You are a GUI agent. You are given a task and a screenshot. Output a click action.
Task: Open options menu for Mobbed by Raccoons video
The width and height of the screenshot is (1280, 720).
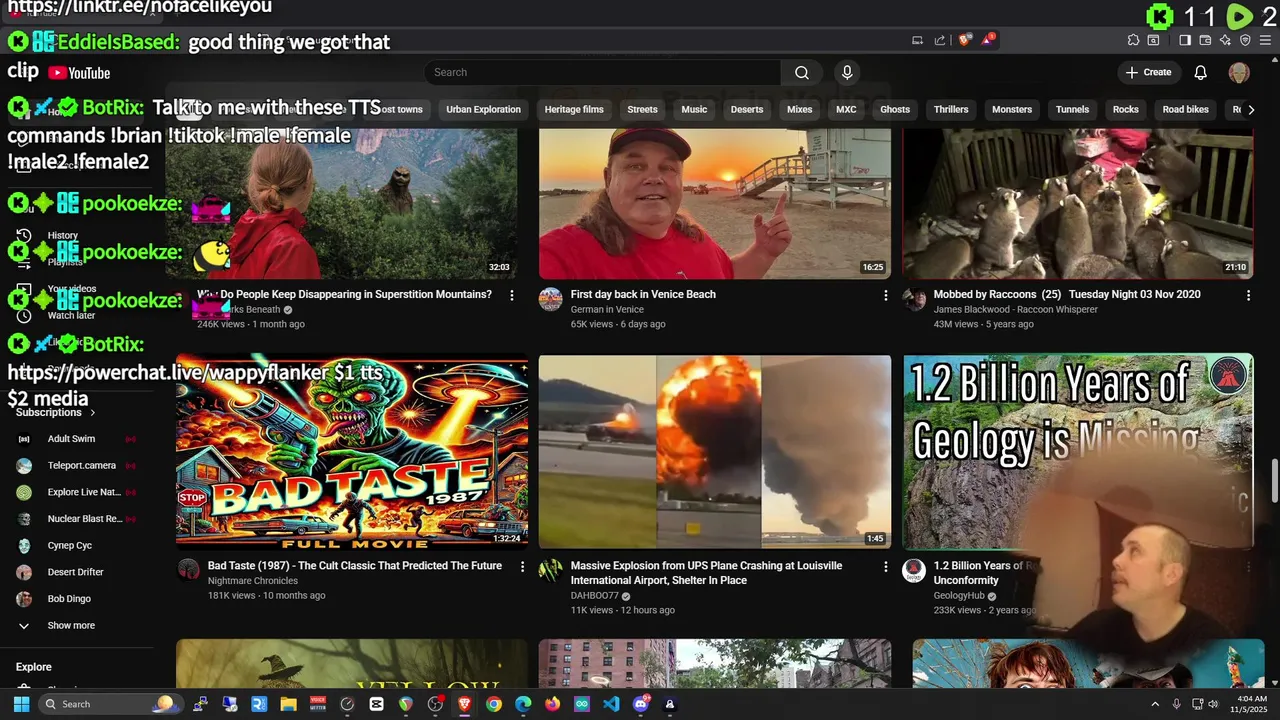[1248, 295]
